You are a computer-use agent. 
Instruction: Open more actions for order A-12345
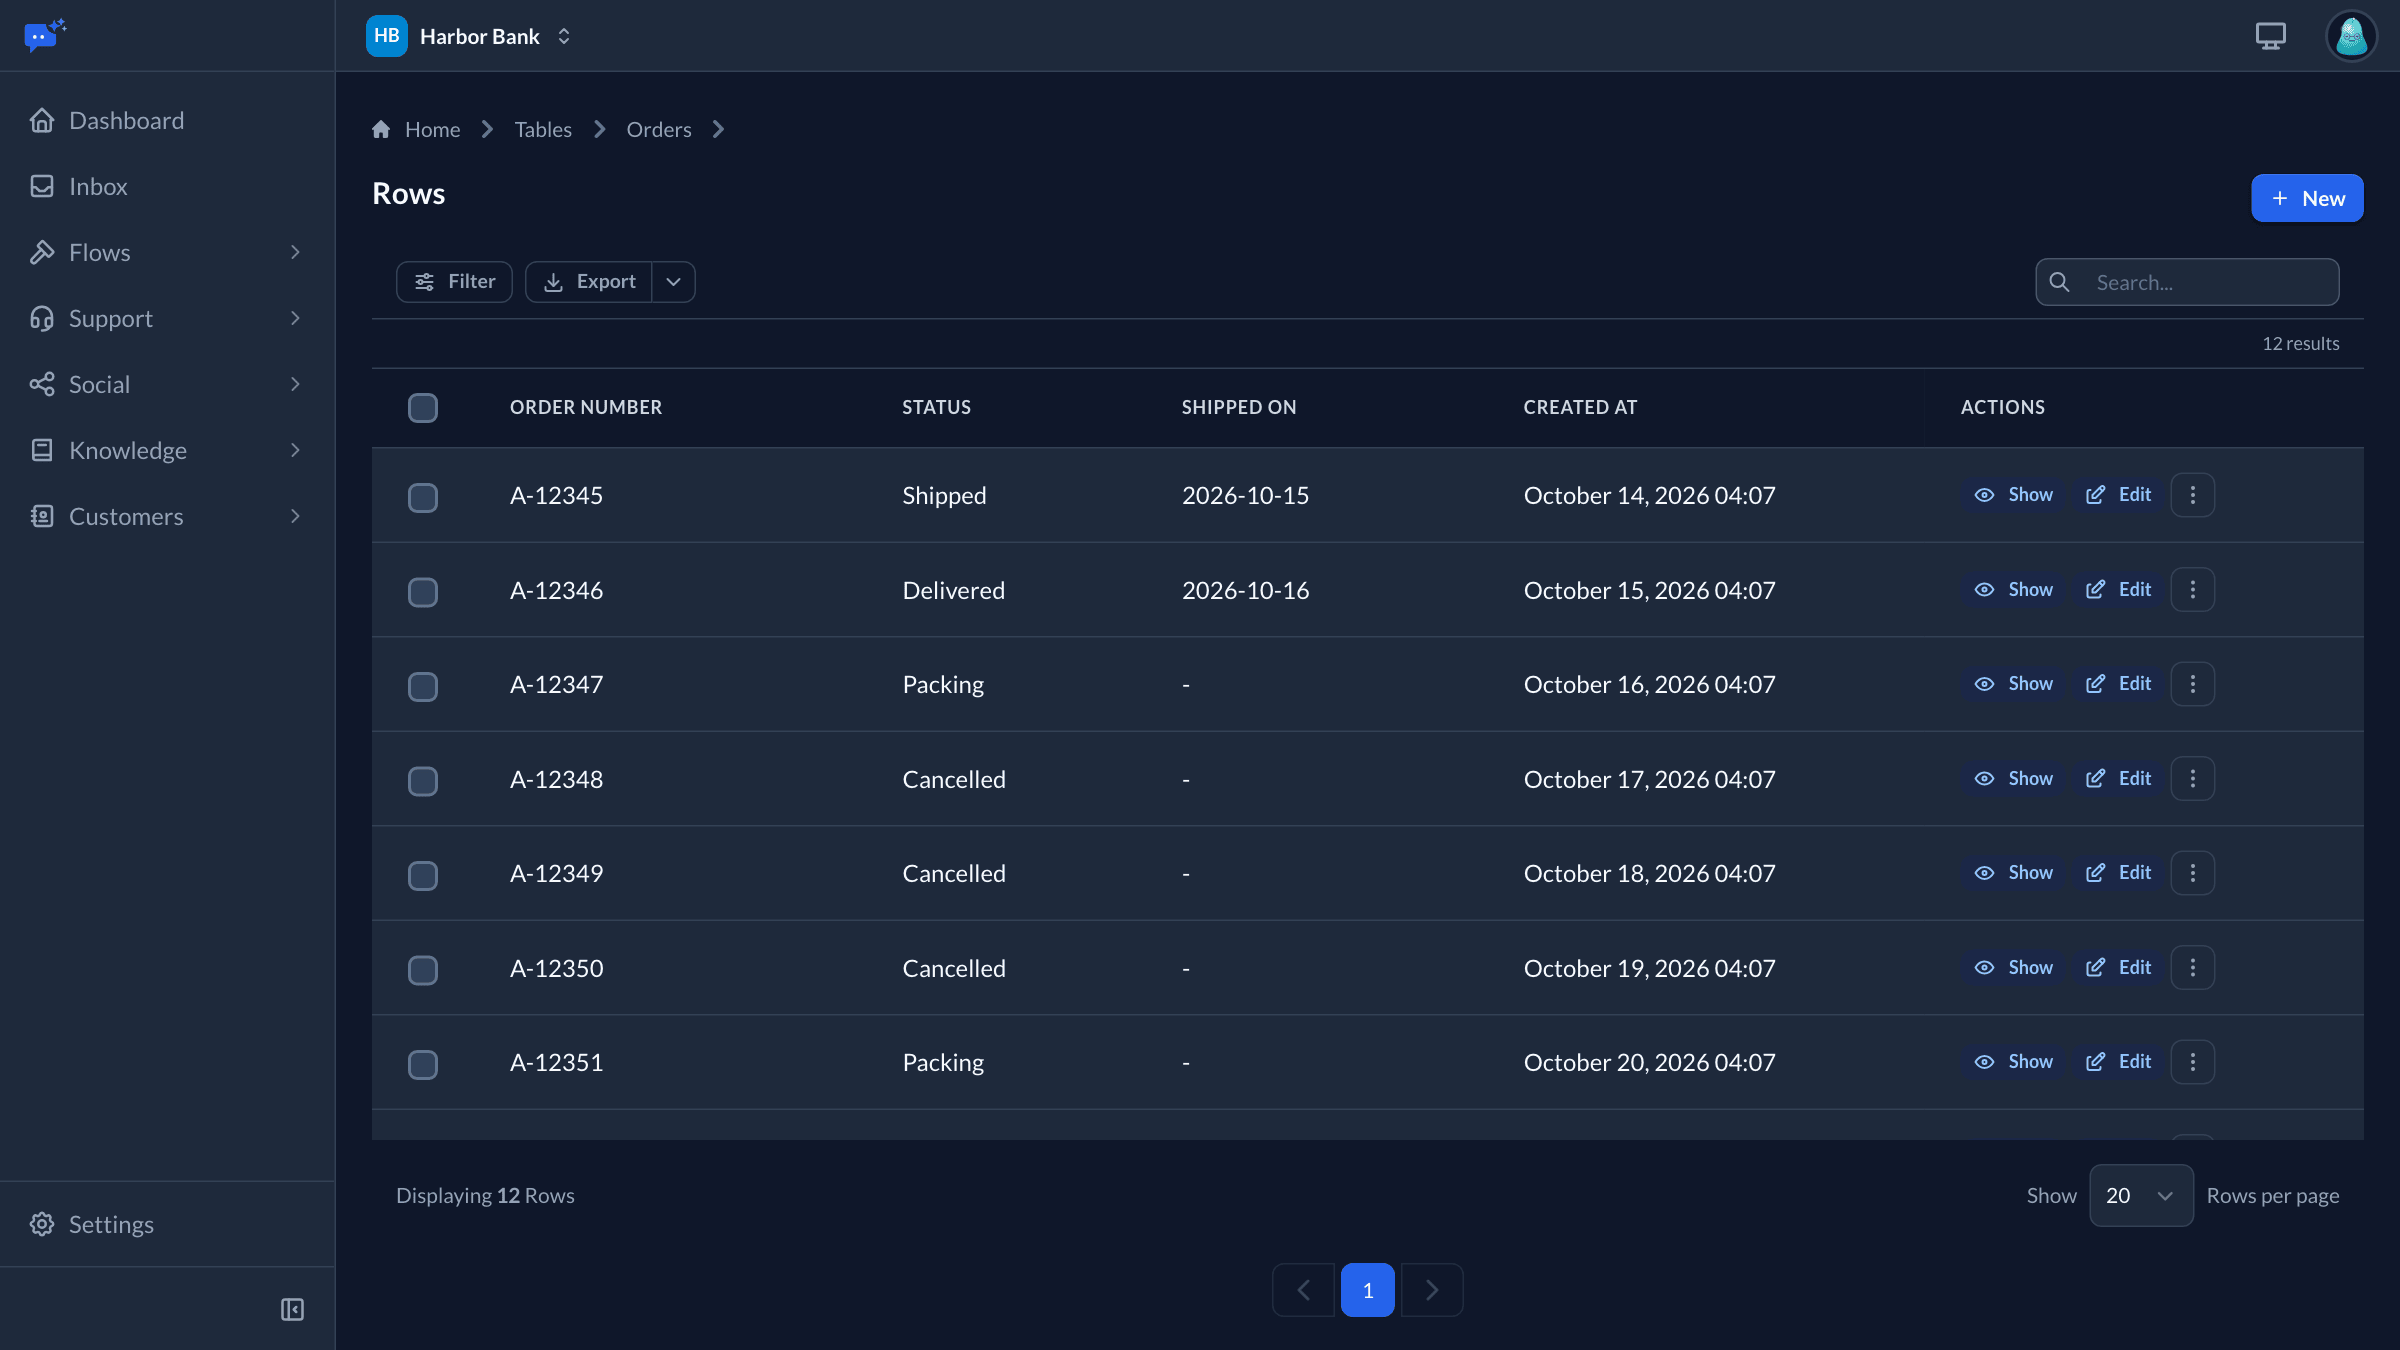[2192, 495]
